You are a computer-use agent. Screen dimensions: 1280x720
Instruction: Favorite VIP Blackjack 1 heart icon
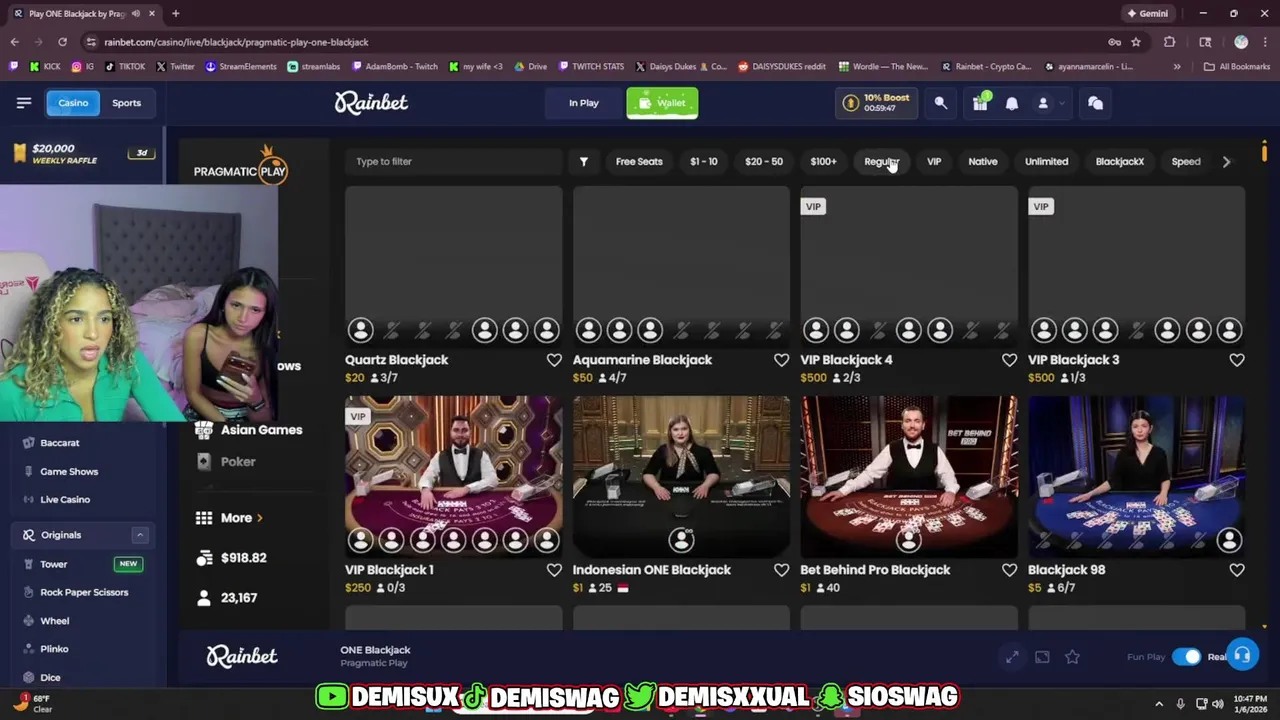(x=554, y=570)
